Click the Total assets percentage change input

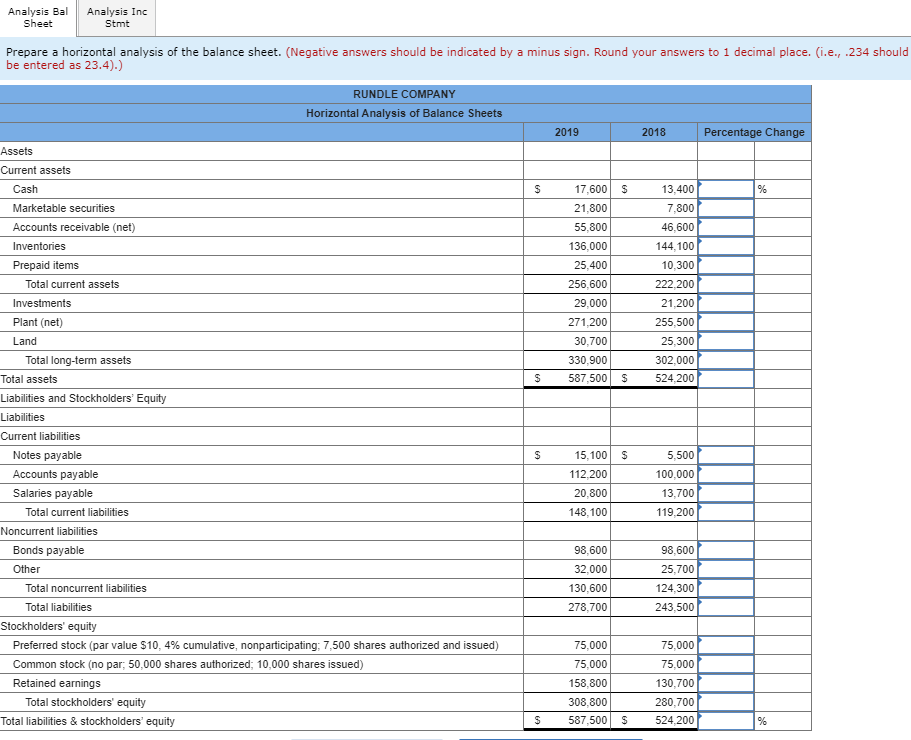pos(726,379)
